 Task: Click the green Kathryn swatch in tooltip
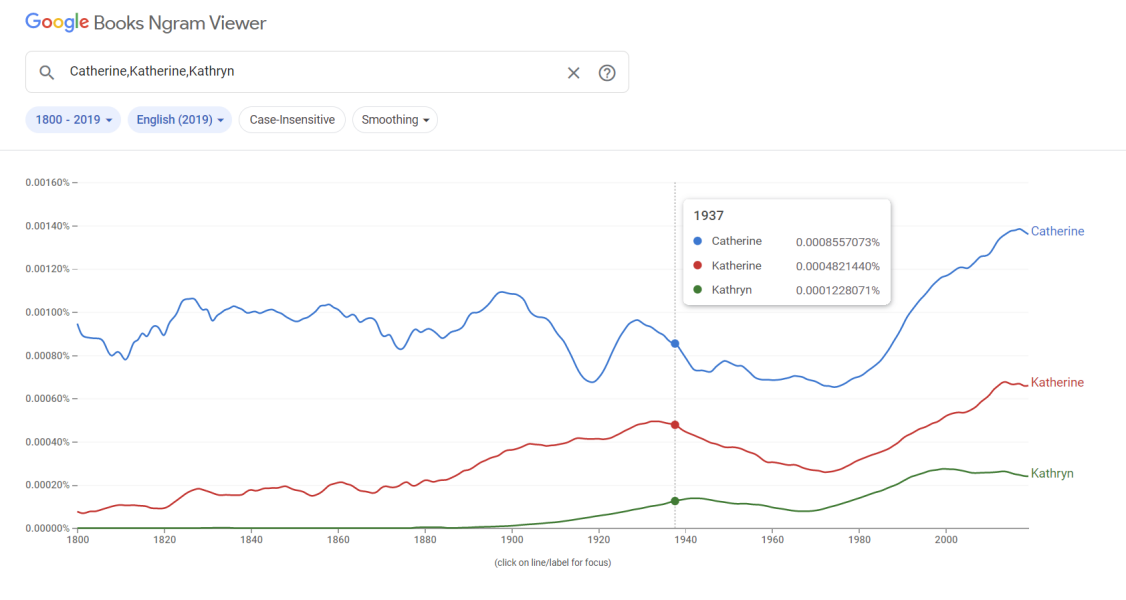pyautogui.click(x=697, y=290)
